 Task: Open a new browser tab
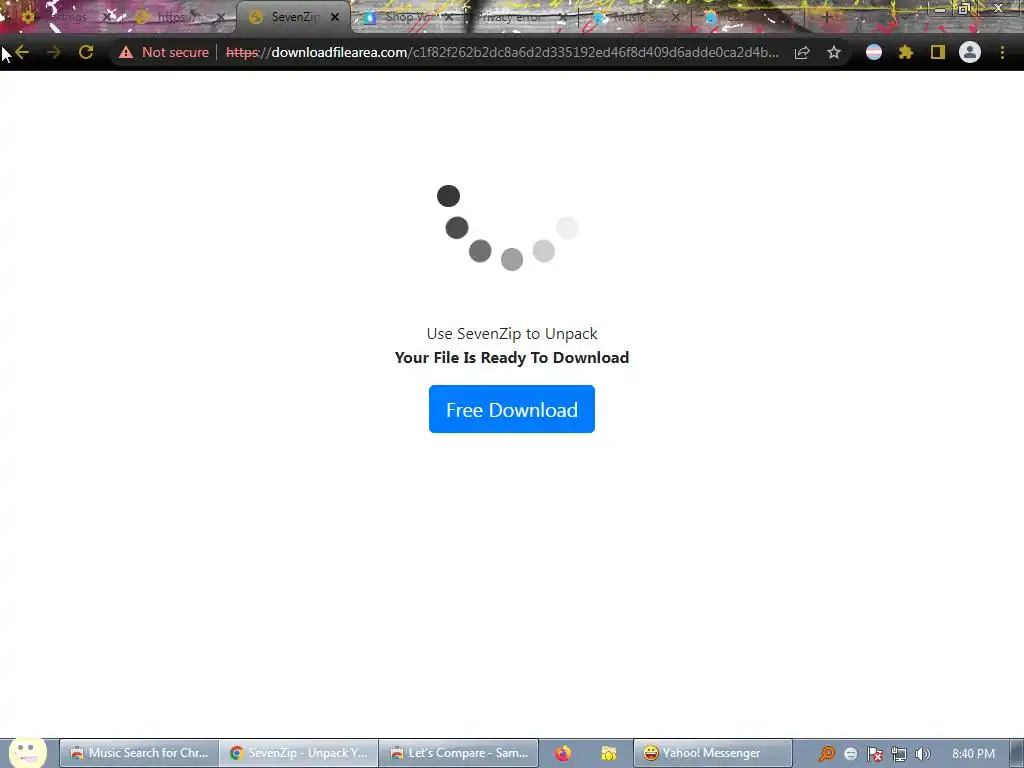(826, 17)
